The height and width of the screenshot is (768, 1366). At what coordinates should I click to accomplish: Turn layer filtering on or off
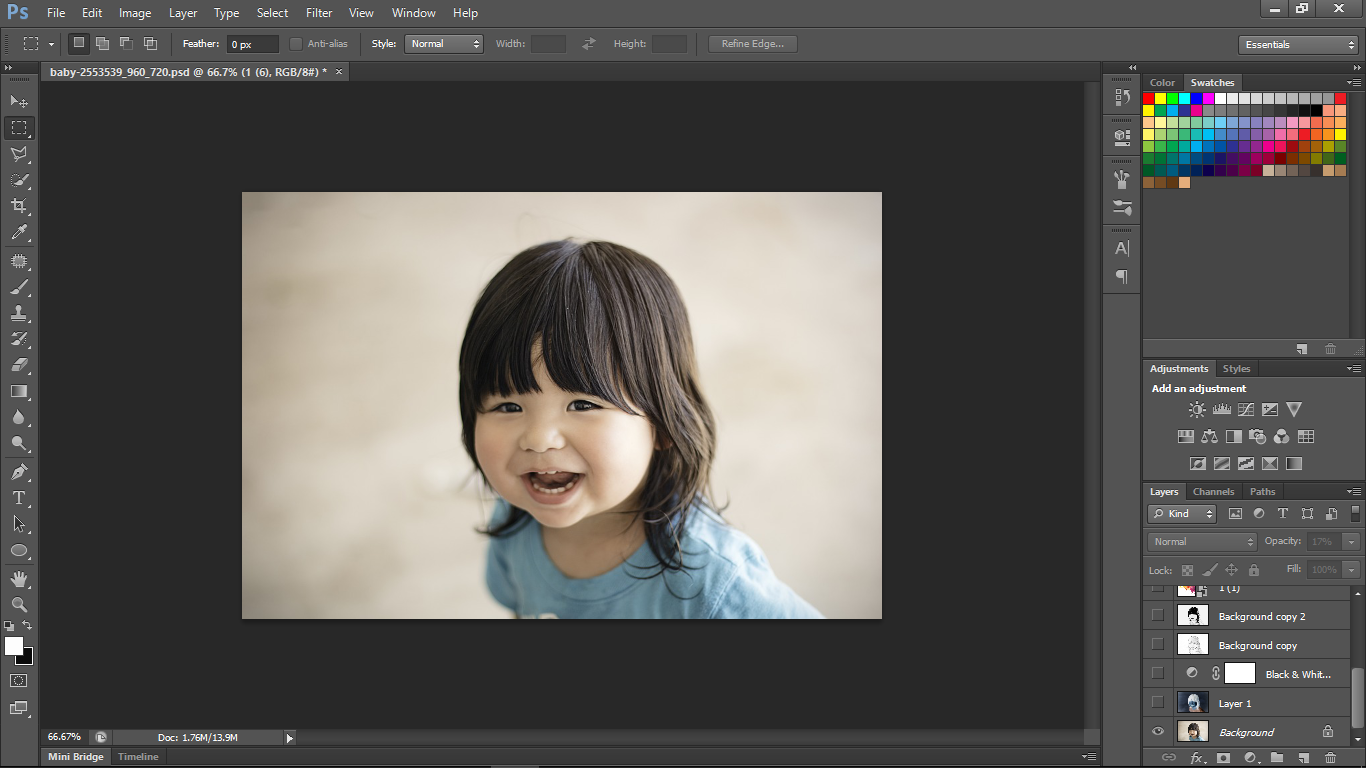tap(1356, 513)
